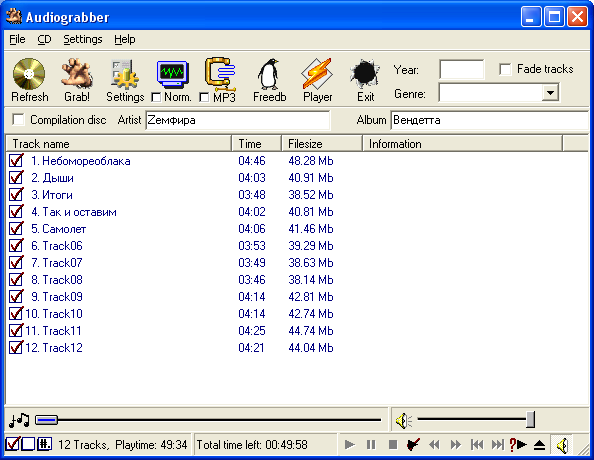Viewport: 594px width, 460px height.
Task: Click the Information column header
Action: click(463, 144)
